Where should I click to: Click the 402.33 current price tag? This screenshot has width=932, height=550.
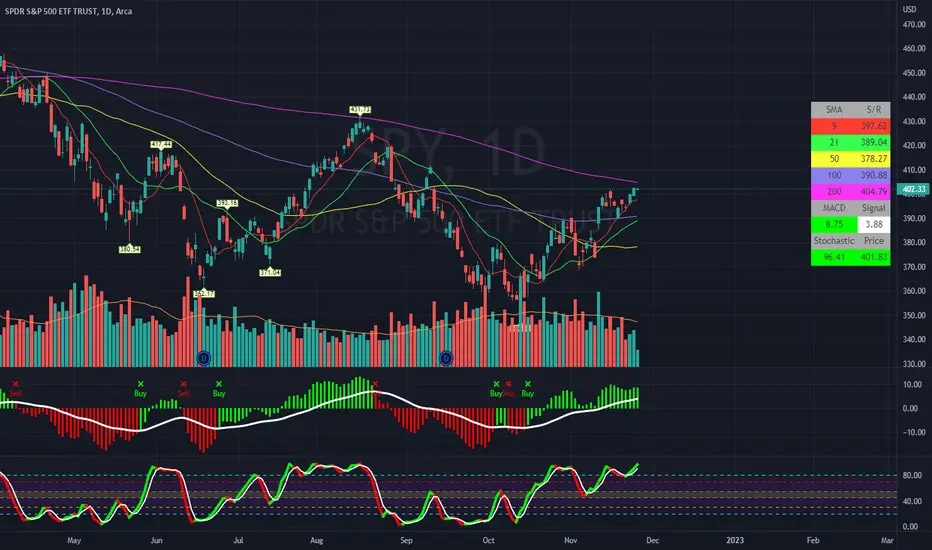[914, 189]
